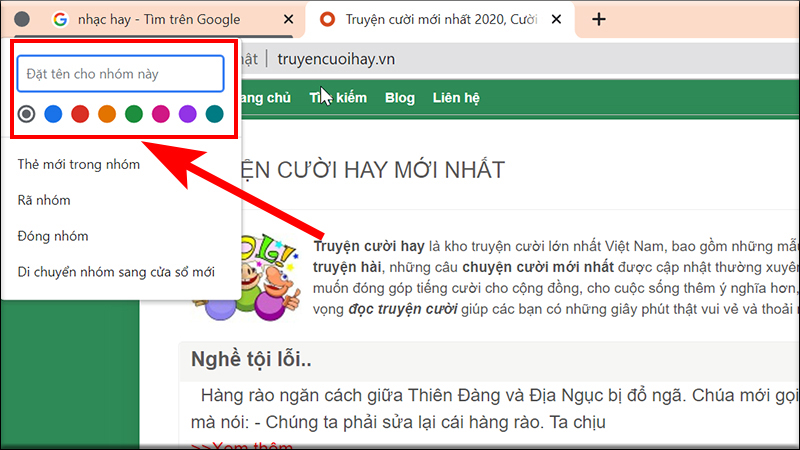800x450 pixels.
Task: Select the pink group color
Action: pos(161,114)
